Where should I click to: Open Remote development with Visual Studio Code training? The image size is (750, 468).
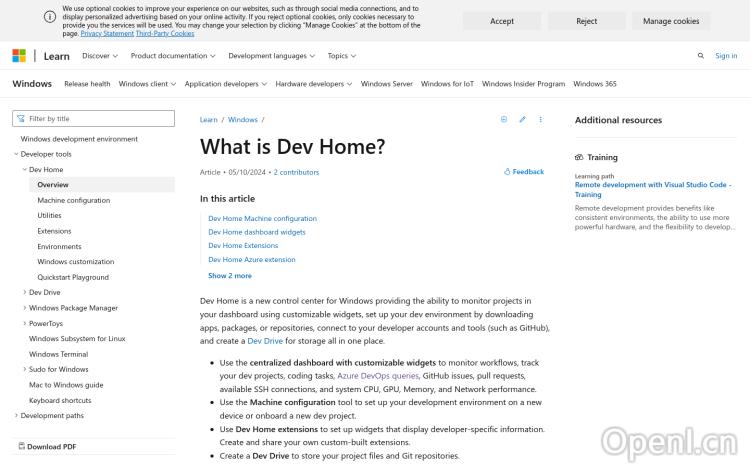pos(653,189)
